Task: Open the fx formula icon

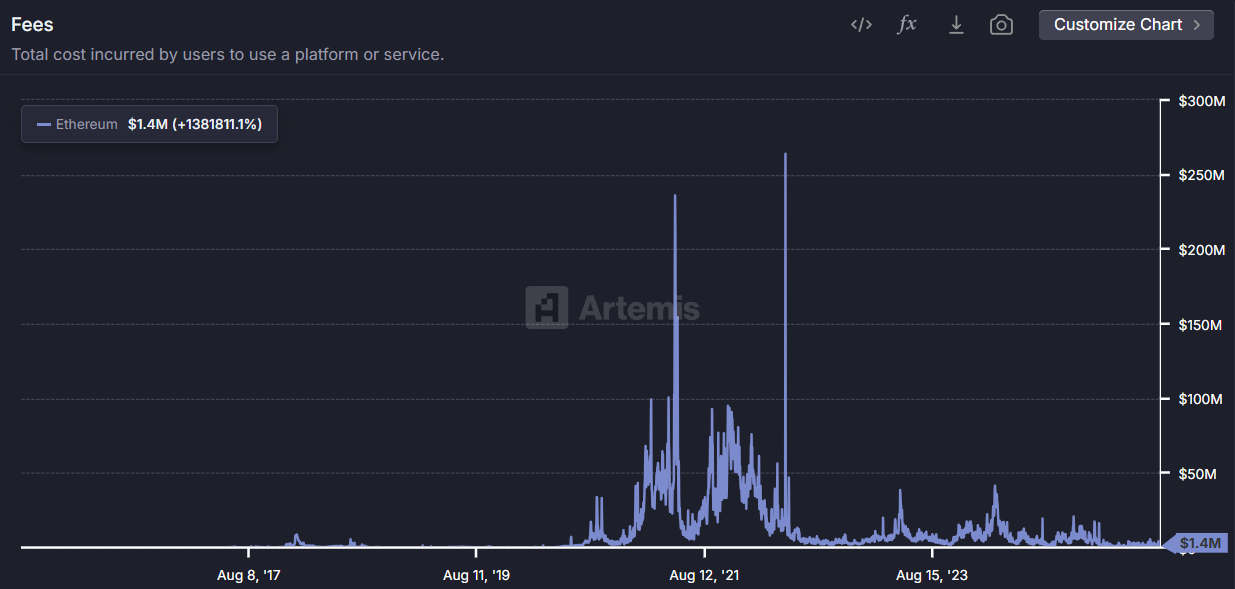Action: pyautogui.click(x=907, y=25)
